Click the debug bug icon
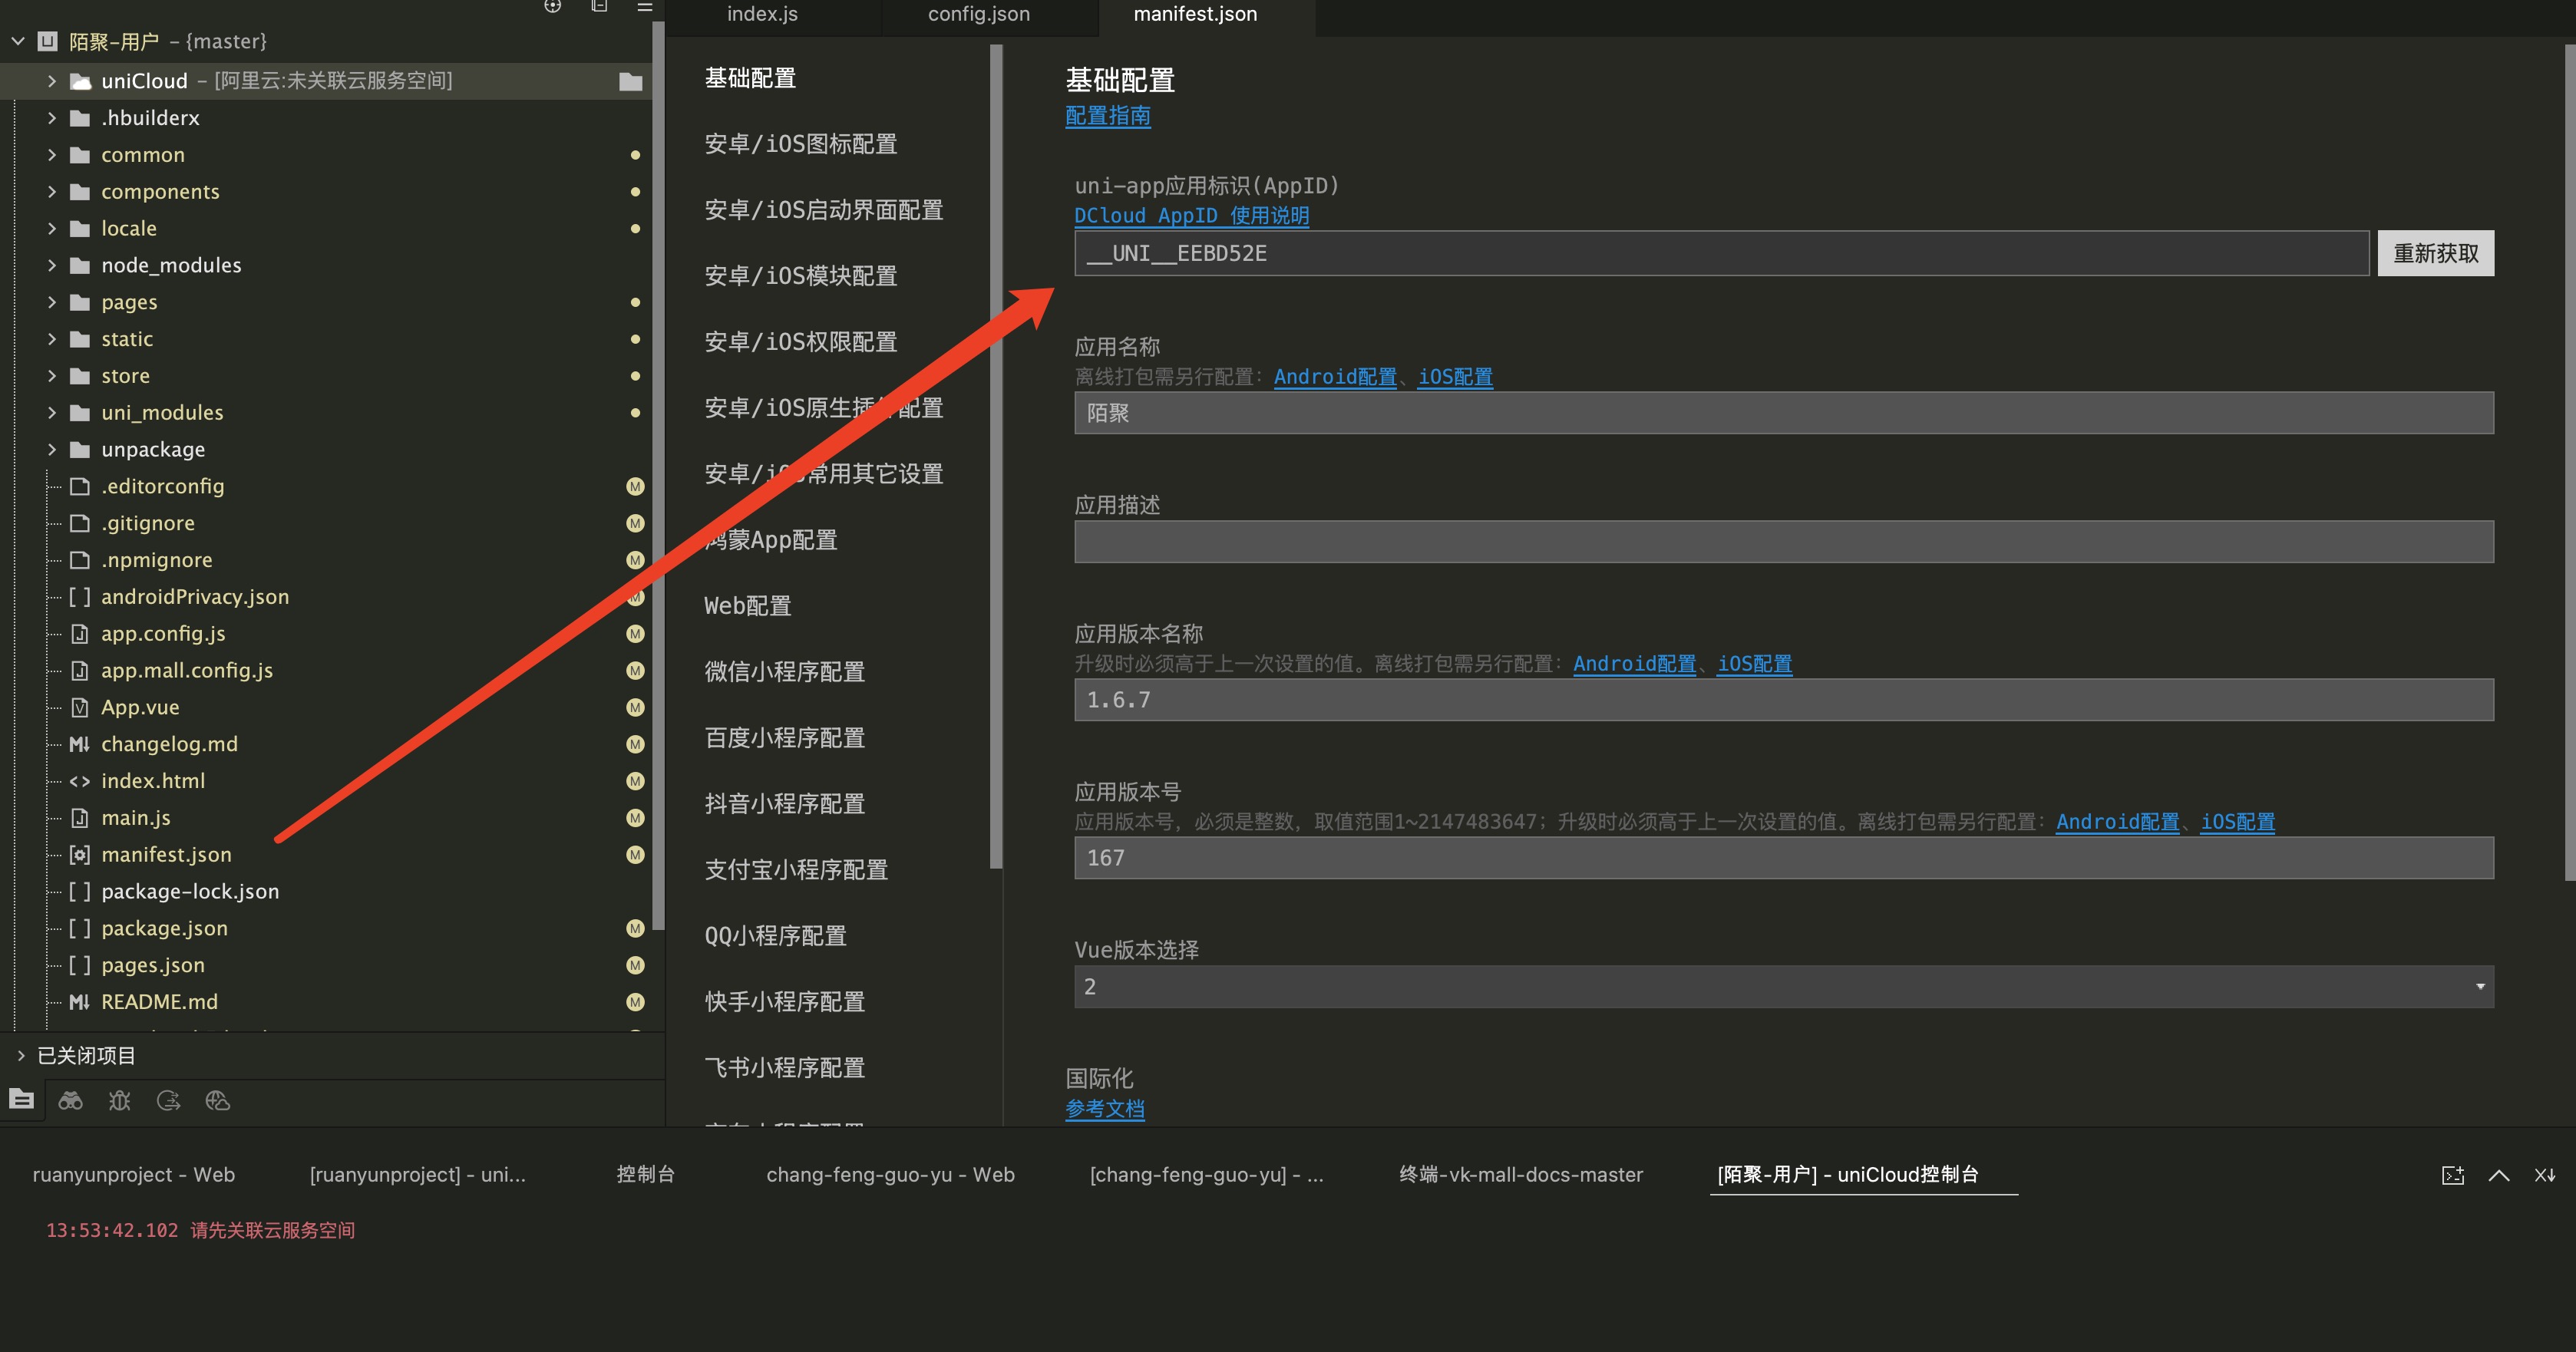This screenshot has height=1352, width=2576. click(119, 1101)
